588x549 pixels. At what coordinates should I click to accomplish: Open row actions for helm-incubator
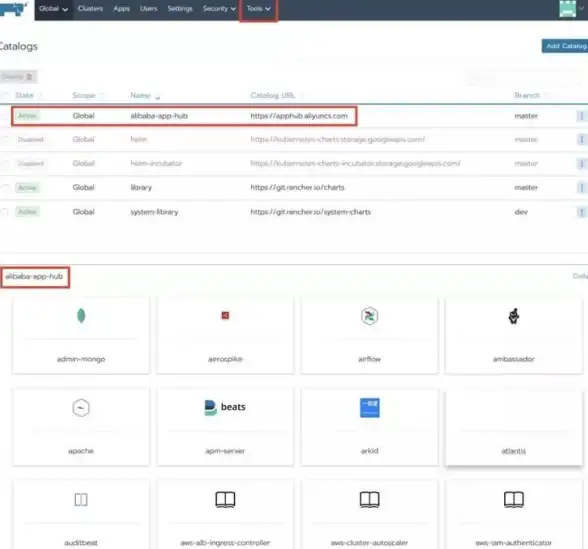click(581, 164)
